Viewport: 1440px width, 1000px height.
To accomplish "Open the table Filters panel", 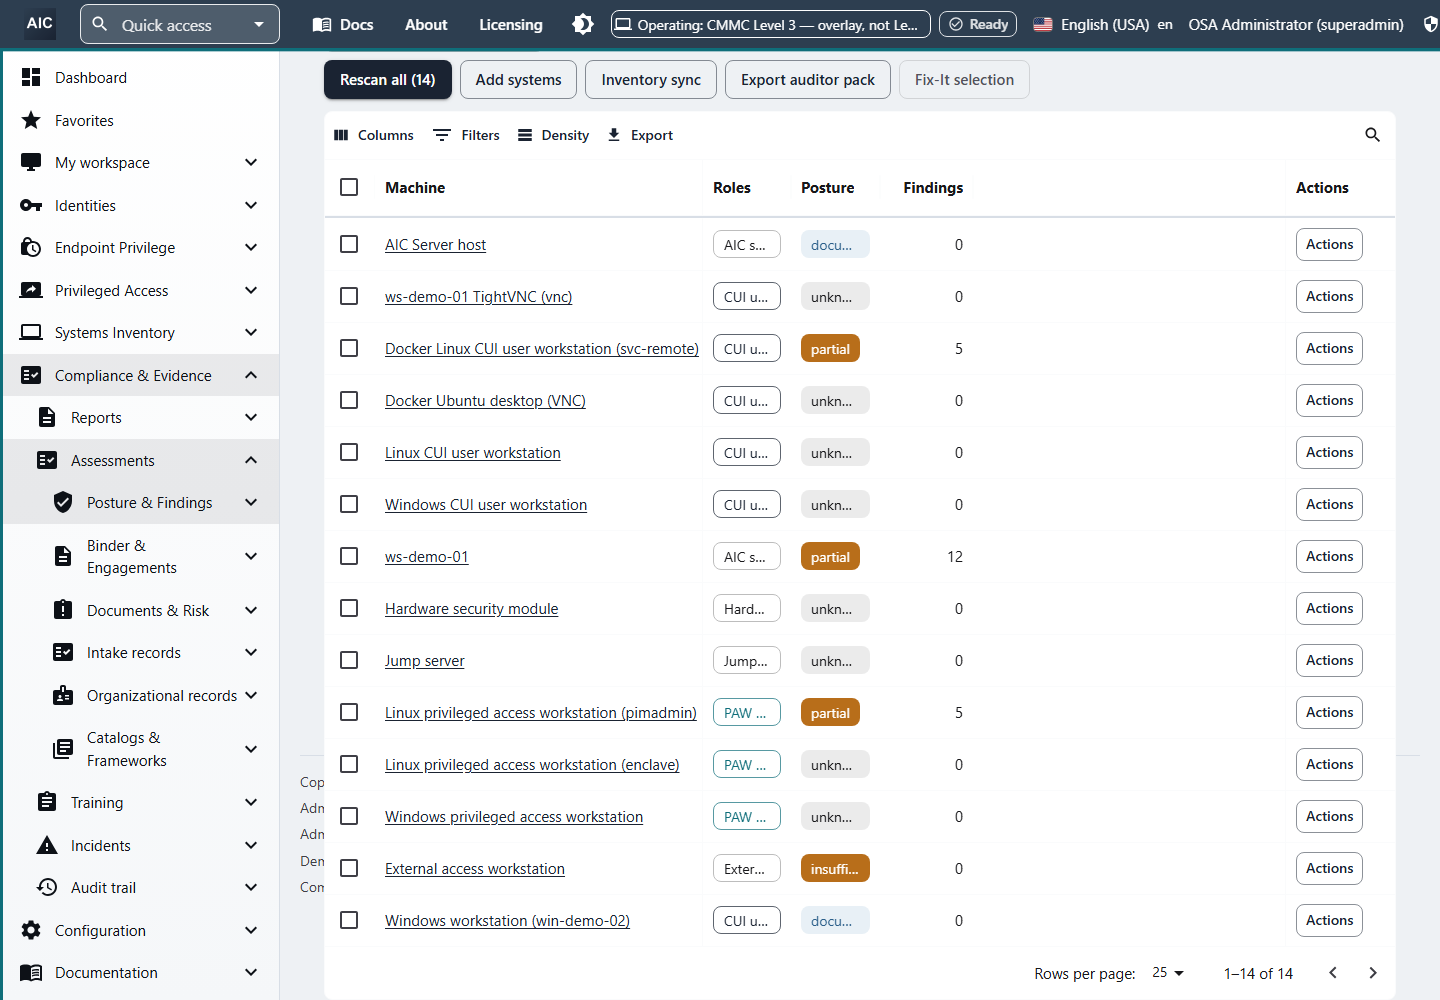I will (x=467, y=135).
